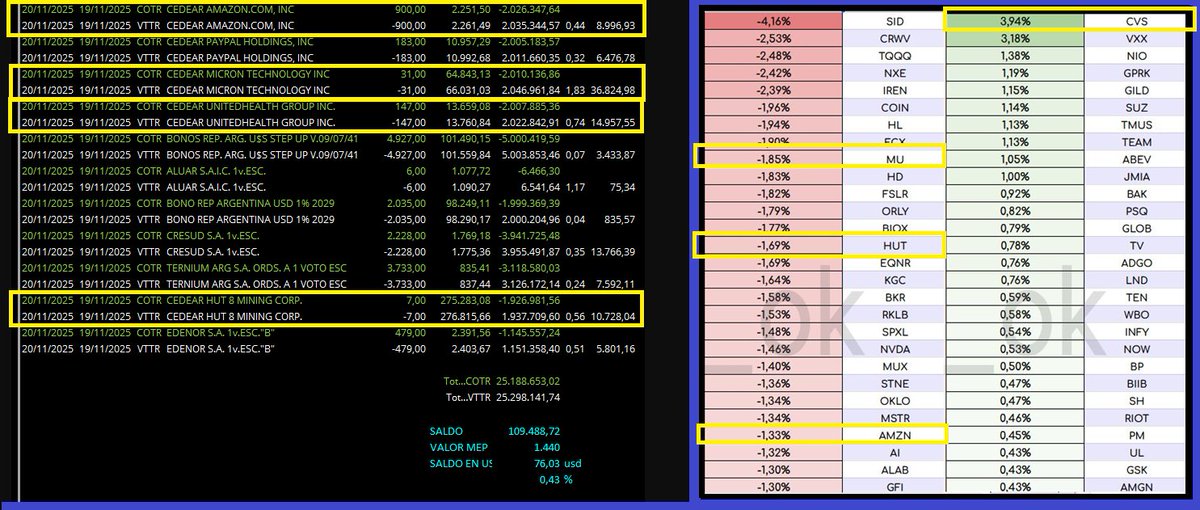The height and width of the screenshot is (510, 1200).
Task: Select the NIO ticker
Action: click(1136, 54)
